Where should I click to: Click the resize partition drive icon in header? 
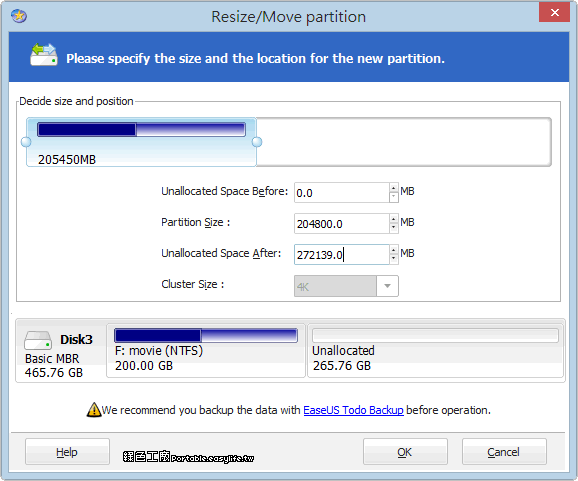click(43, 55)
